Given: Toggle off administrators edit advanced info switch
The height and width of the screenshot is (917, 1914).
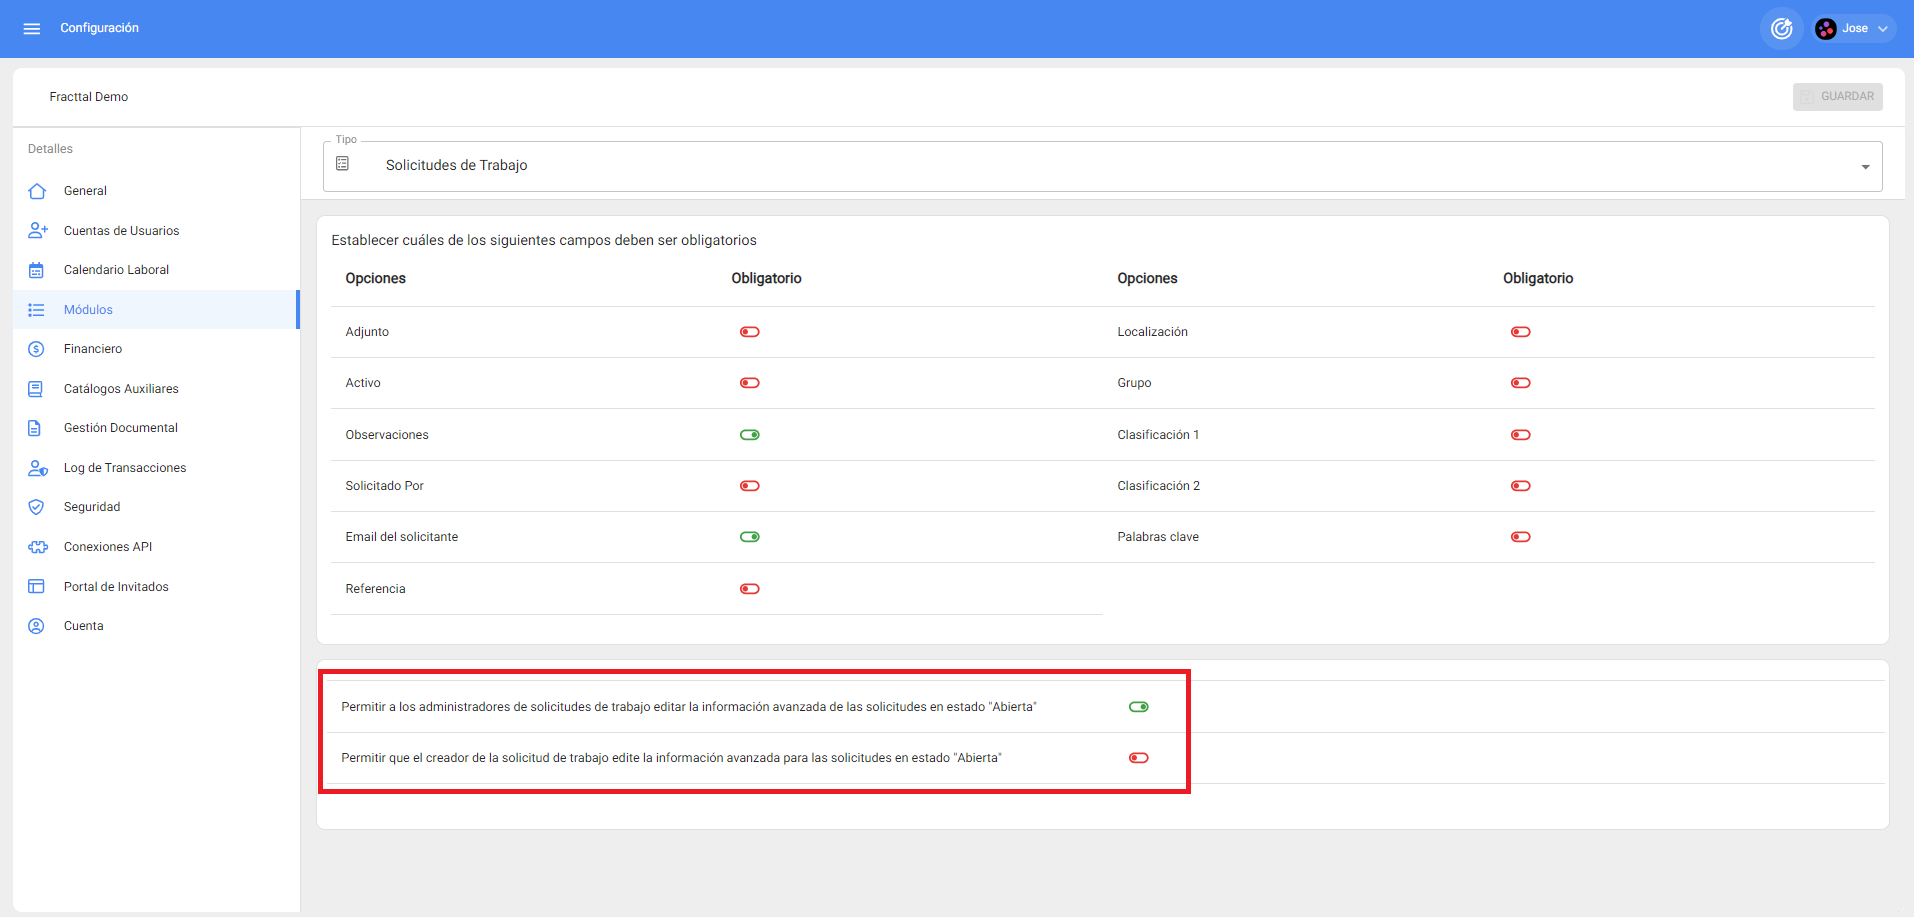Looking at the screenshot, I should coord(1138,707).
